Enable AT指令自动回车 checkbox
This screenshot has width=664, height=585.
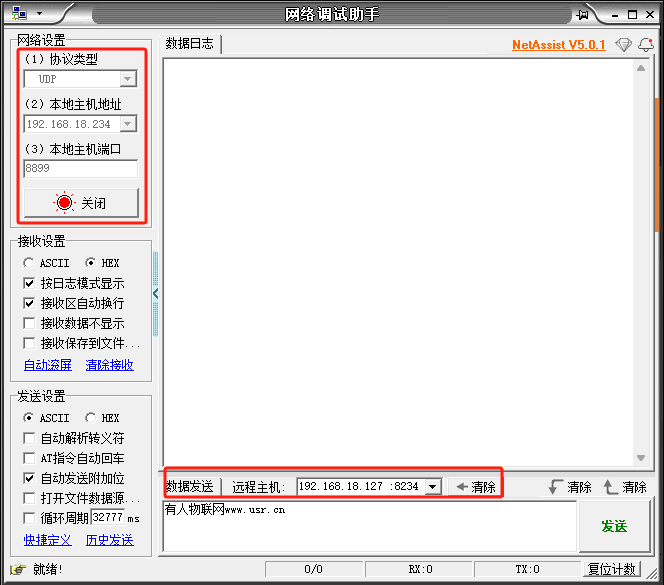[x=29, y=458]
